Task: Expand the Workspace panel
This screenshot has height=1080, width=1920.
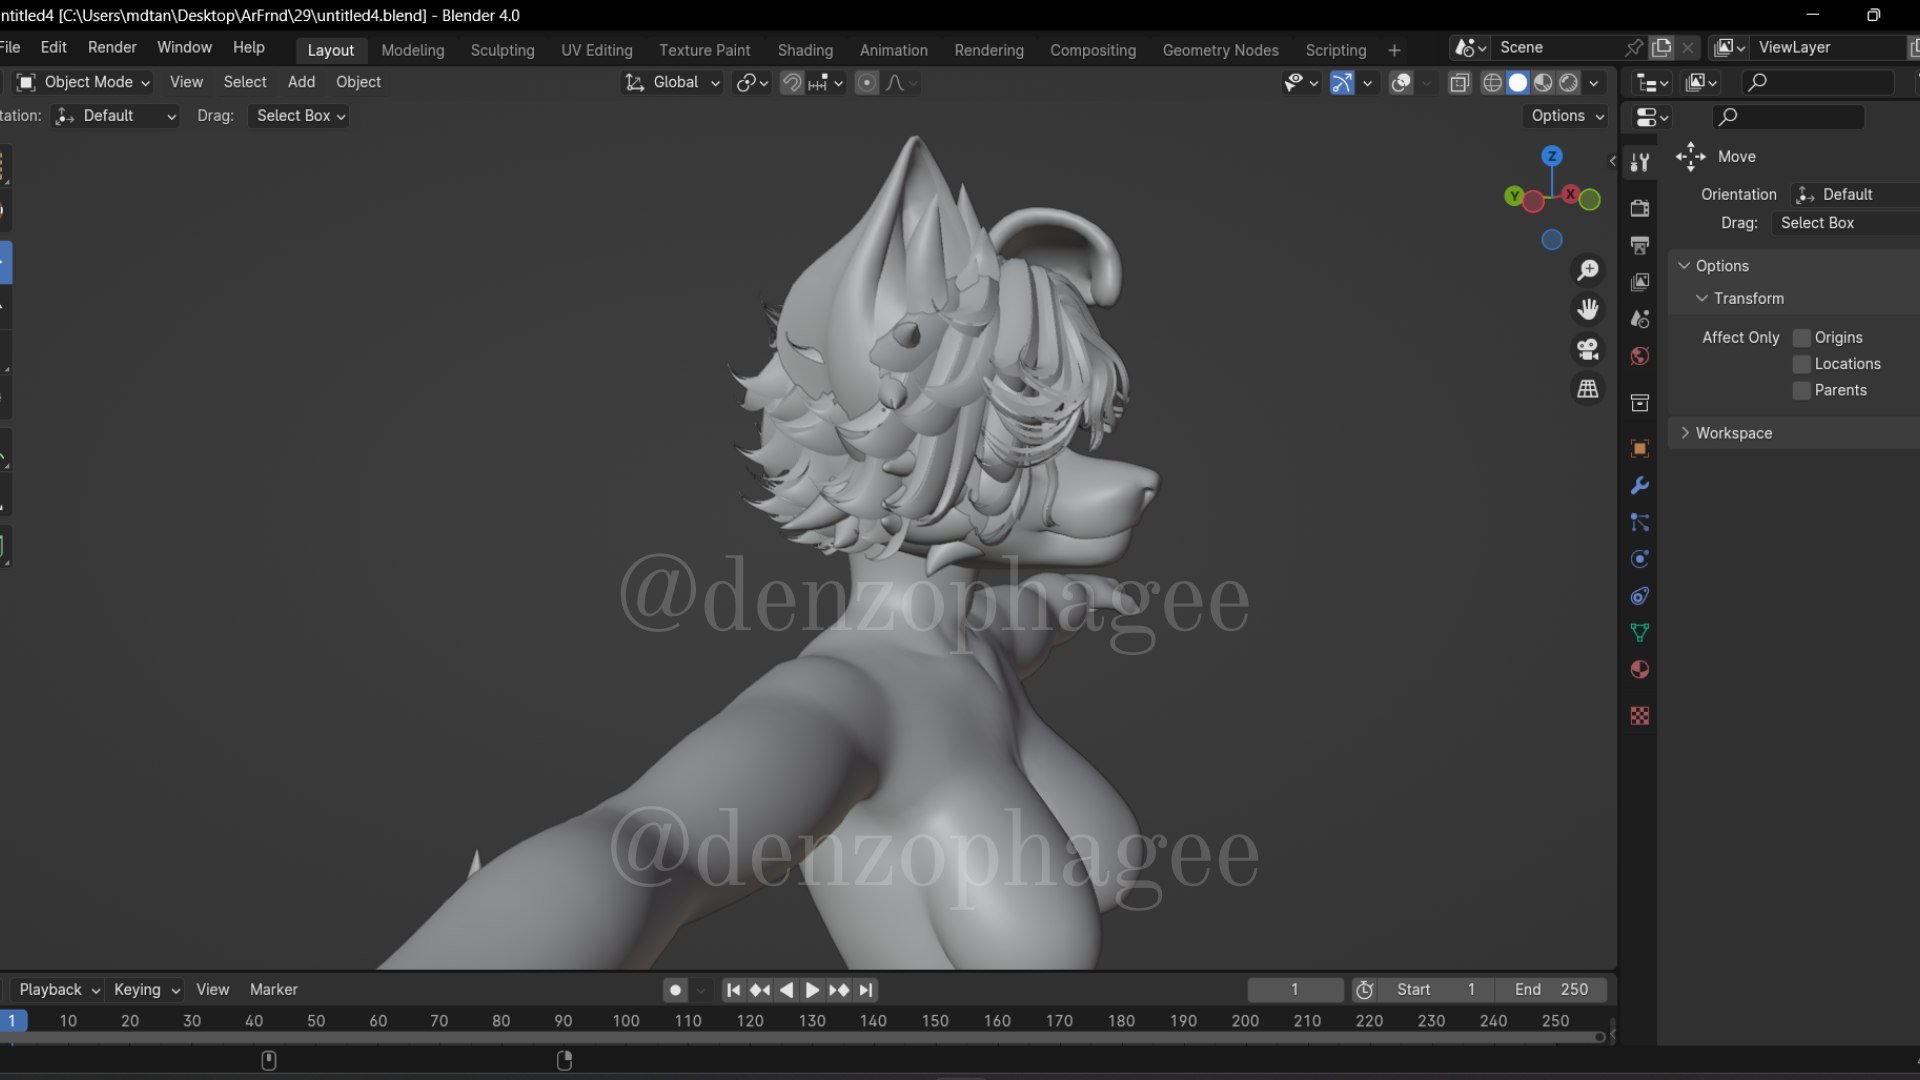Action: 1733,433
